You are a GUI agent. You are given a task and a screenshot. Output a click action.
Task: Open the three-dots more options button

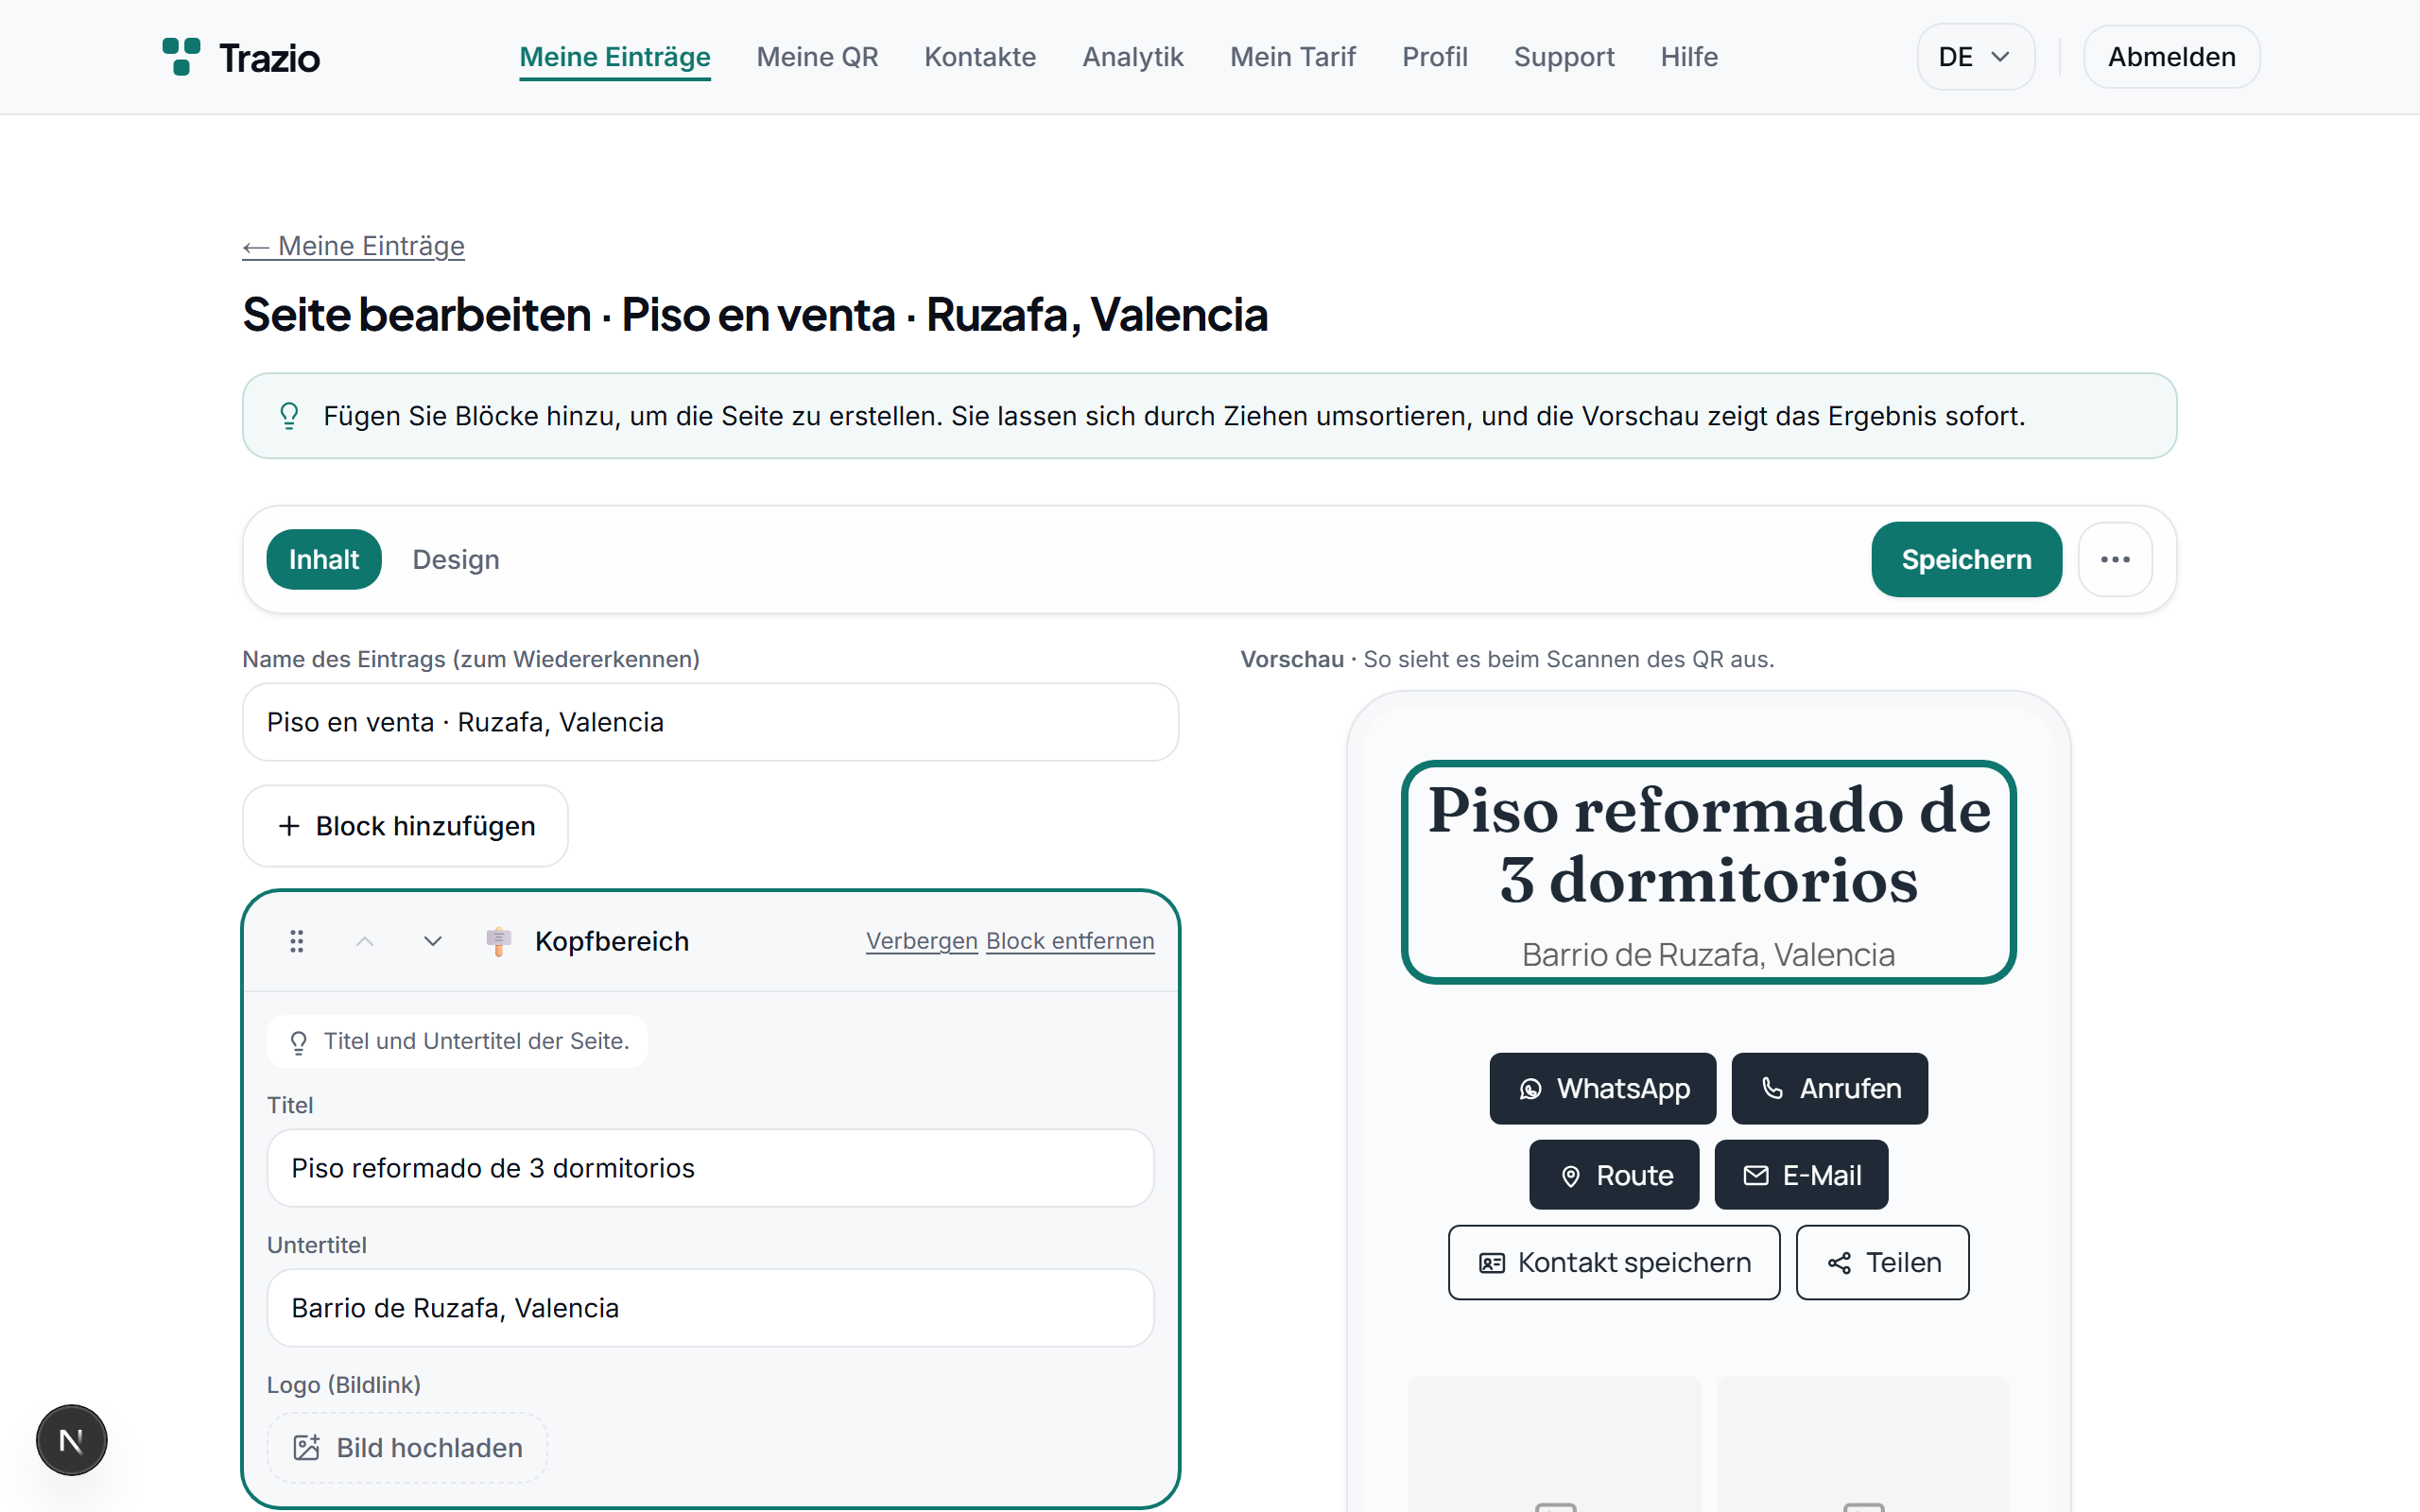pos(2115,559)
